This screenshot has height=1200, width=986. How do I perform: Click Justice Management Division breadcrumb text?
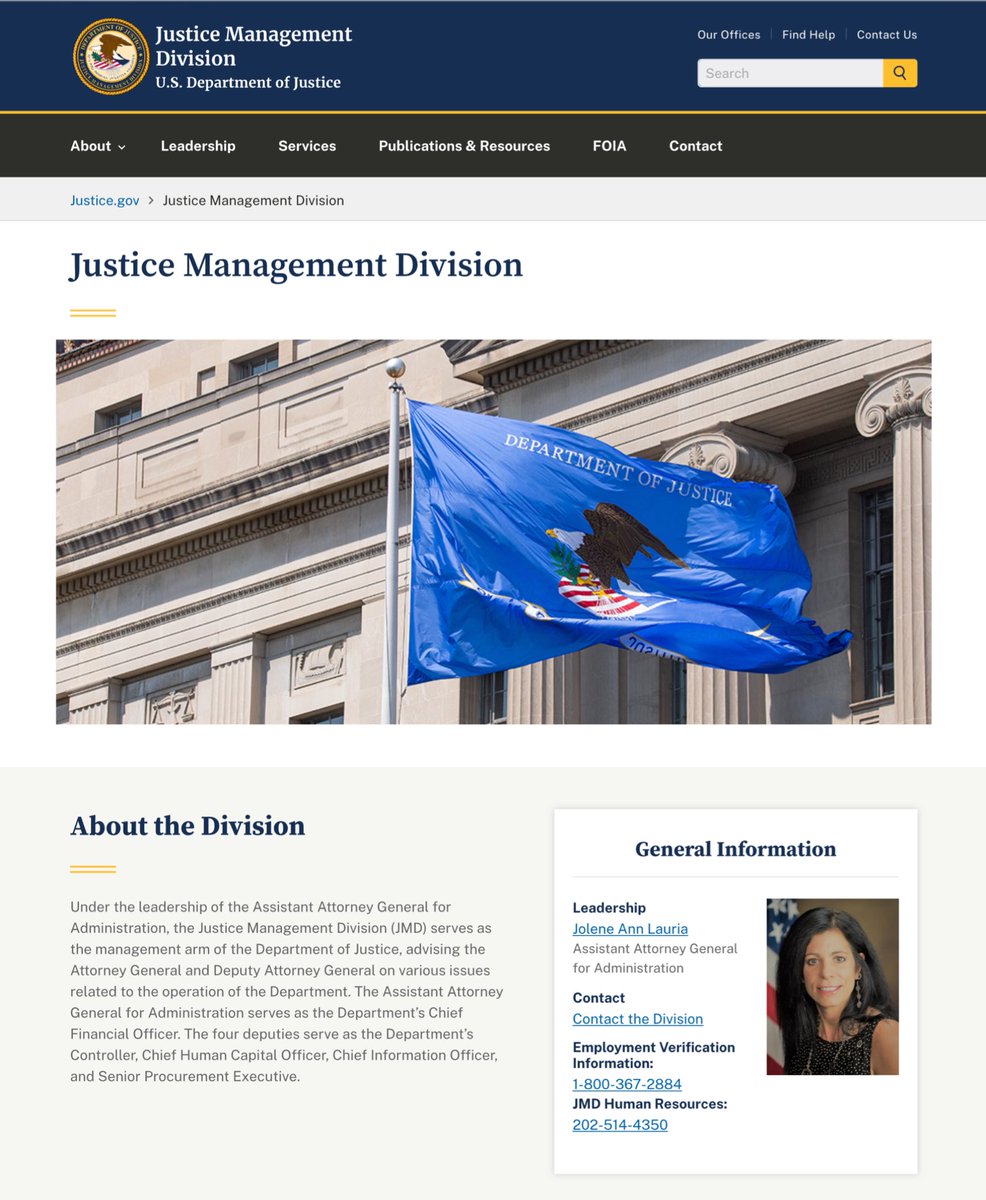coord(253,200)
